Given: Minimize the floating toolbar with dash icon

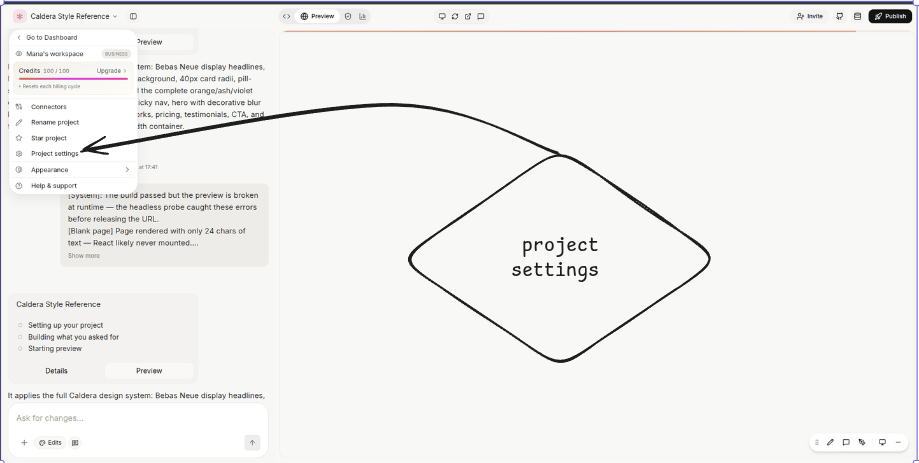Looking at the screenshot, I should (898, 442).
